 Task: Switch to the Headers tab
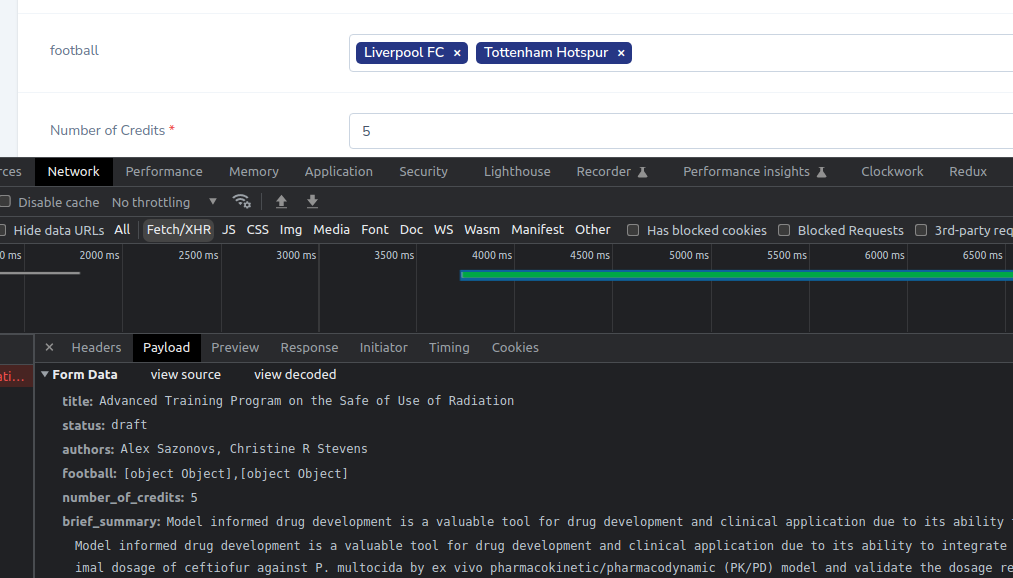coord(96,347)
